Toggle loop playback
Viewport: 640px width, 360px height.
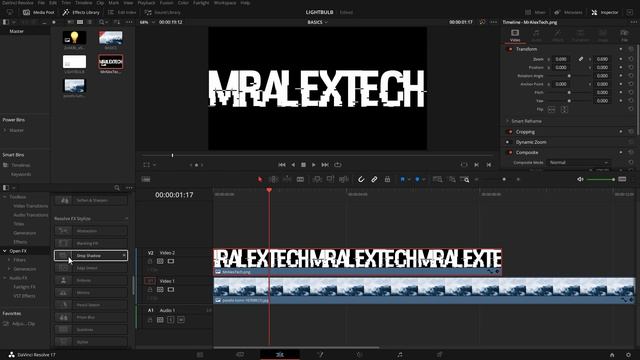[x=338, y=164]
